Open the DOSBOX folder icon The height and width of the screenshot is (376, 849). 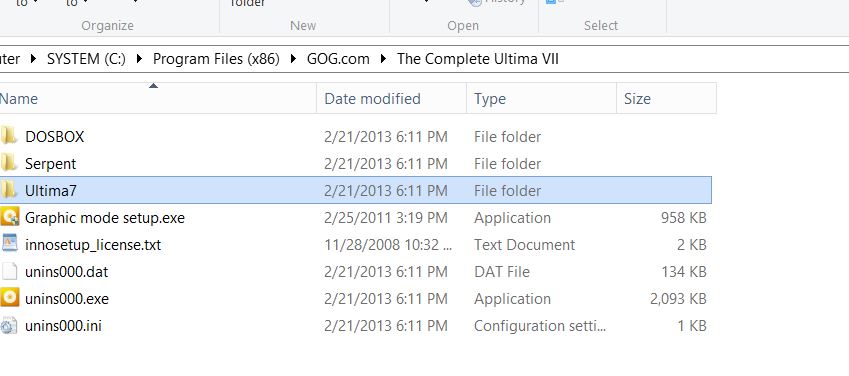point(9,136)
